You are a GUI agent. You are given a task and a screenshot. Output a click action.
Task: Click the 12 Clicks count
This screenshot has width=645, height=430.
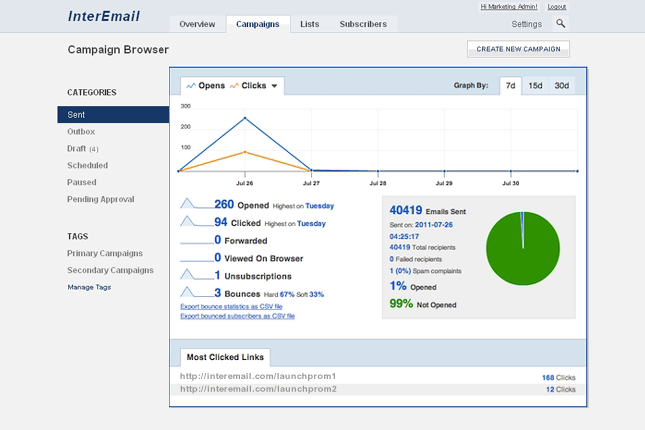561,389
